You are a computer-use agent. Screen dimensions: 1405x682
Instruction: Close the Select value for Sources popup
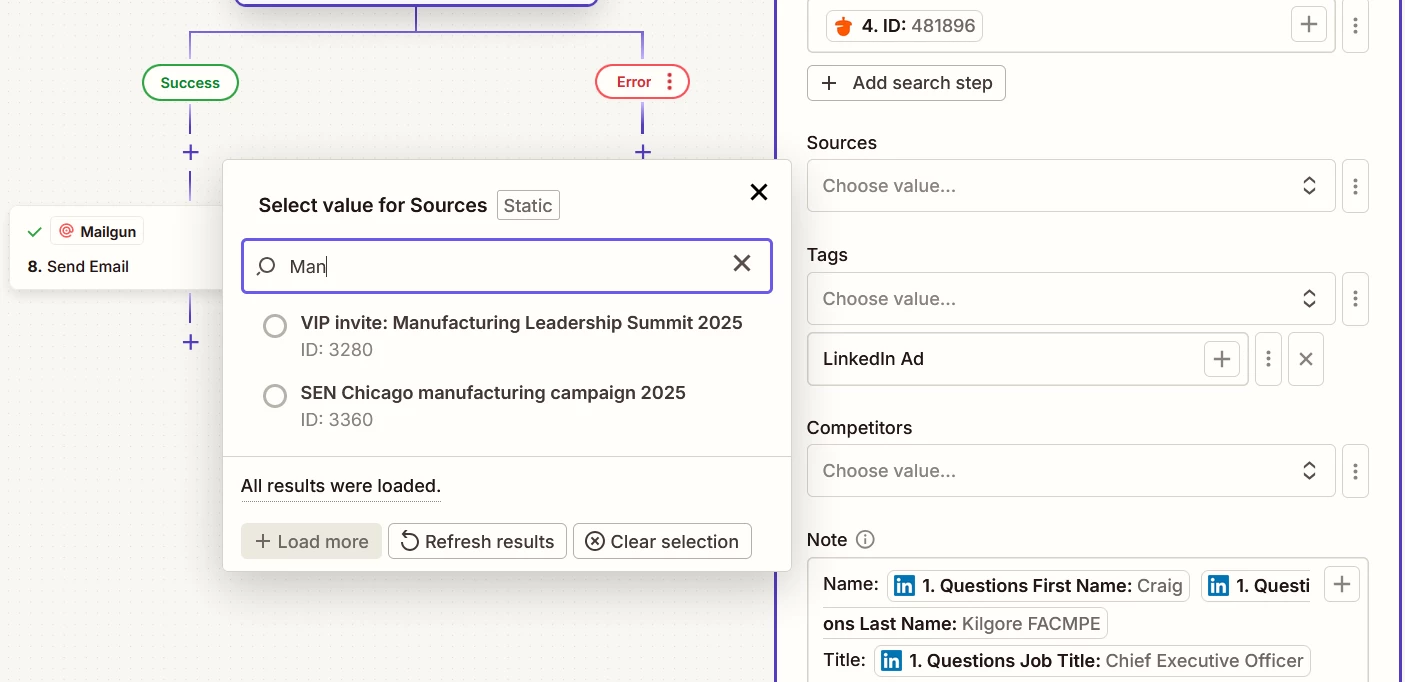coord(759,192)
